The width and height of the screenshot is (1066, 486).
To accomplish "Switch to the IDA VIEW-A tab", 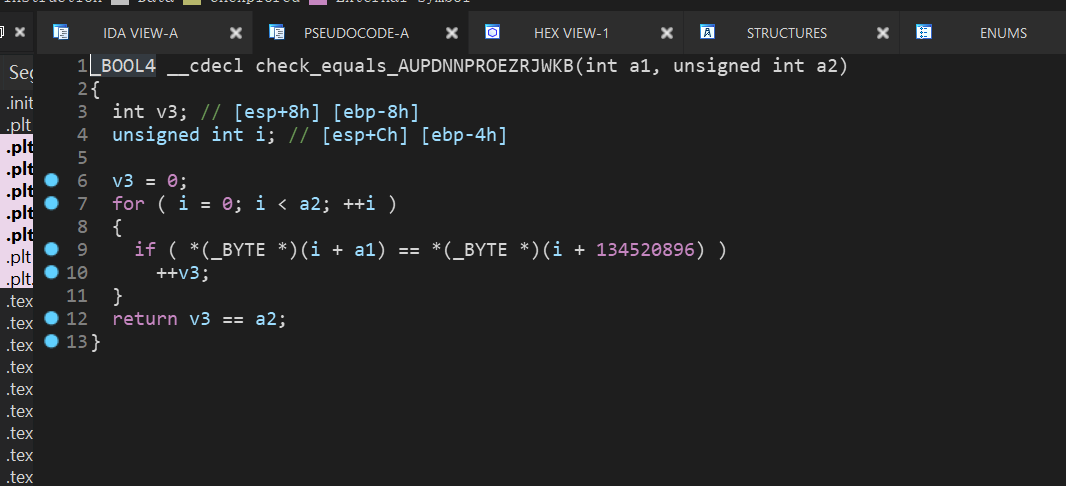I will click(x=140, y=33).
